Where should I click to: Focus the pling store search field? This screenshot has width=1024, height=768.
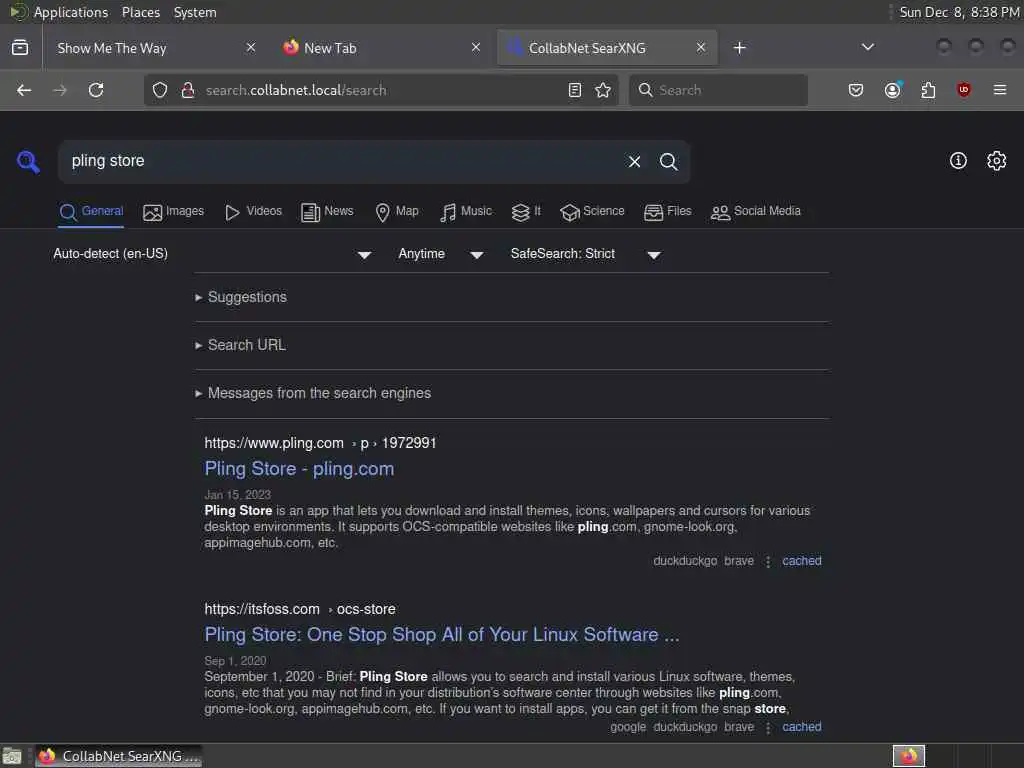340,161
